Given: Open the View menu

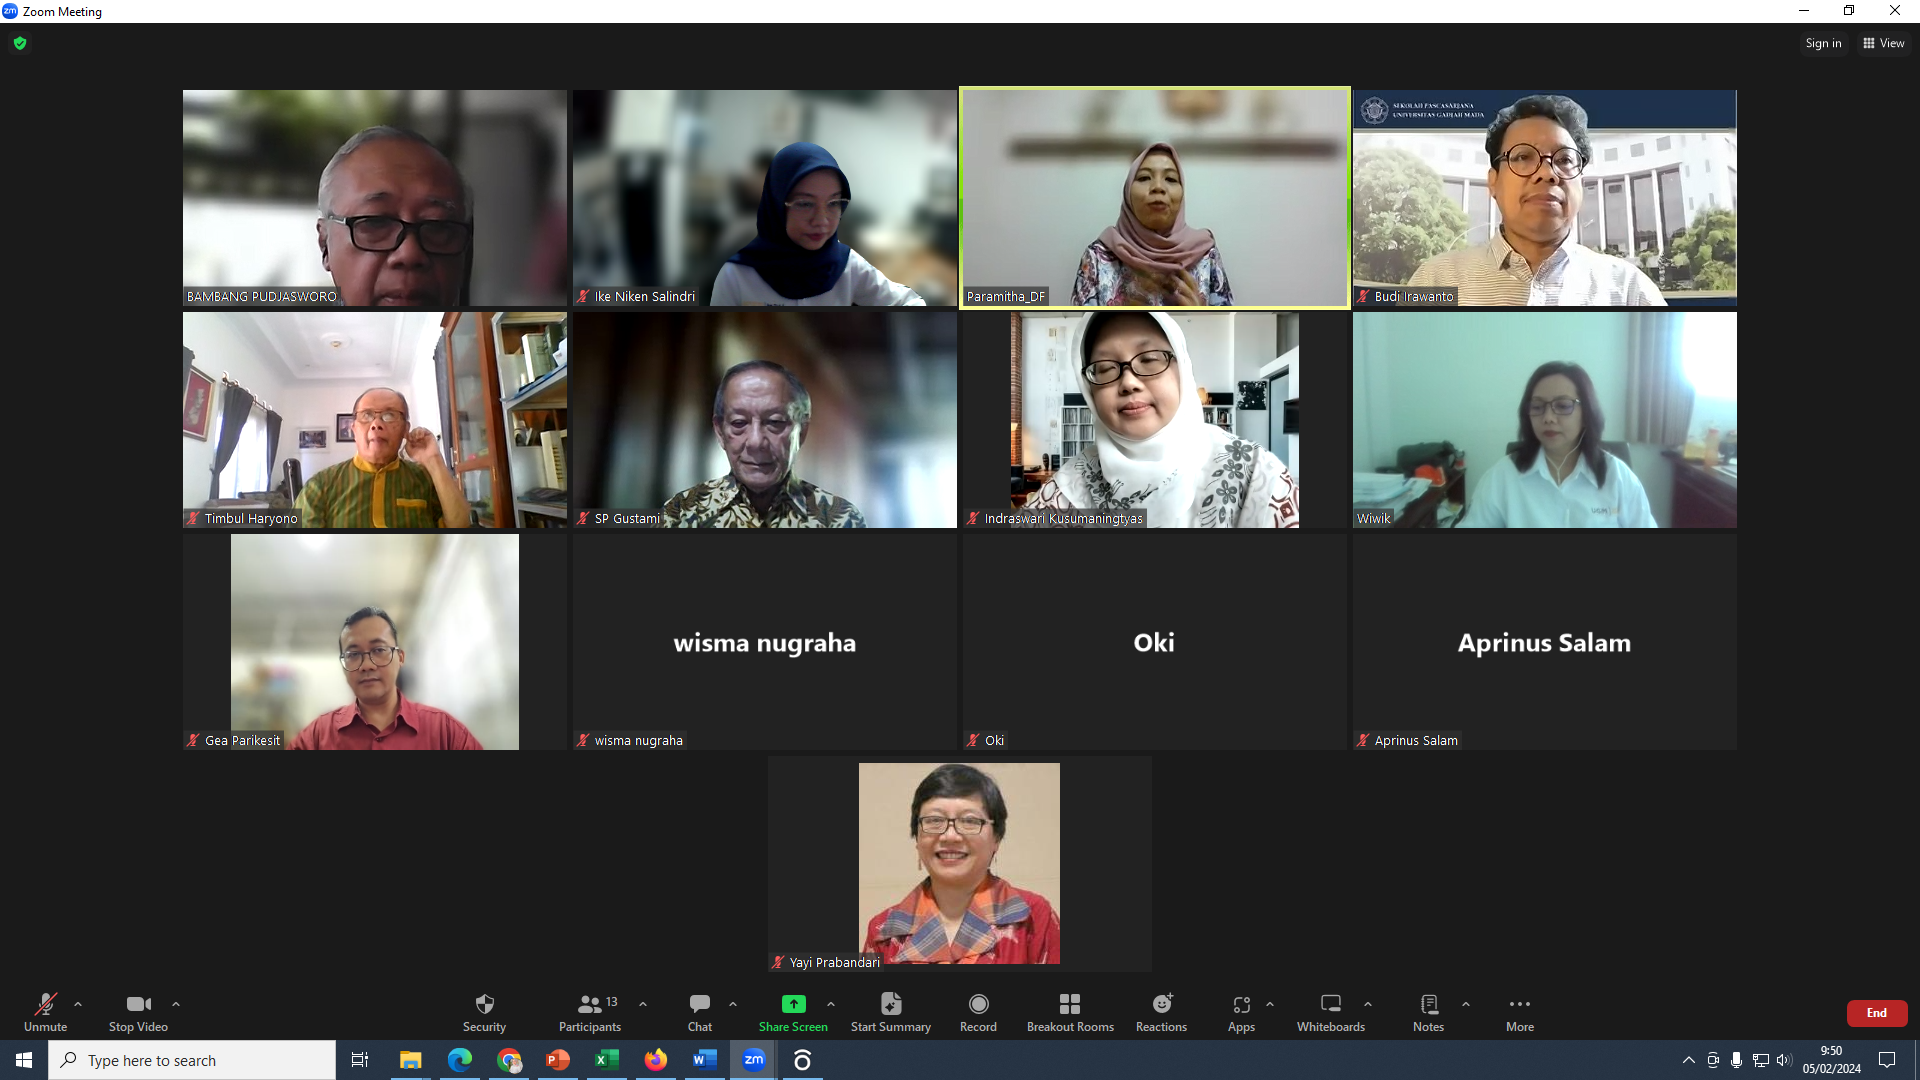Looking at the screenshot, I should [1884, 43].
